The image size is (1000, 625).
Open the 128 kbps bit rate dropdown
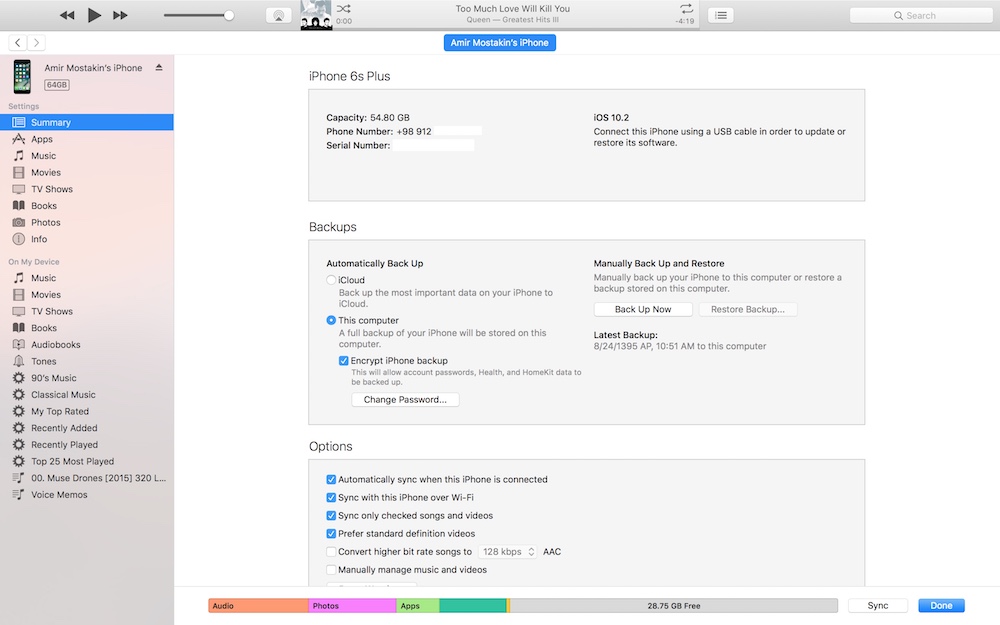[508, 552]
